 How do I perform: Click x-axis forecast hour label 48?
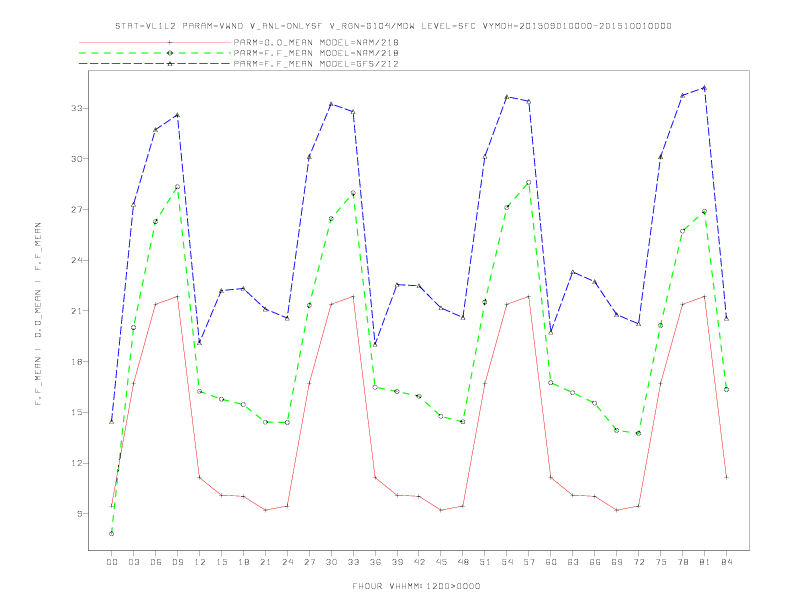click(463, 562)
